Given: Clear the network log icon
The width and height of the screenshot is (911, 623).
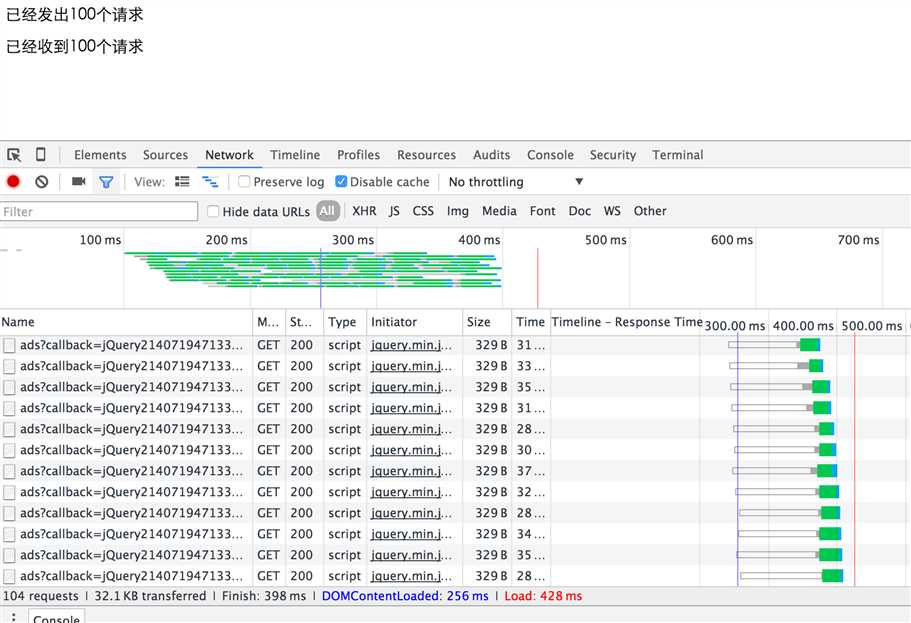Looking at the screenshot, I should [x=41, y=182].
